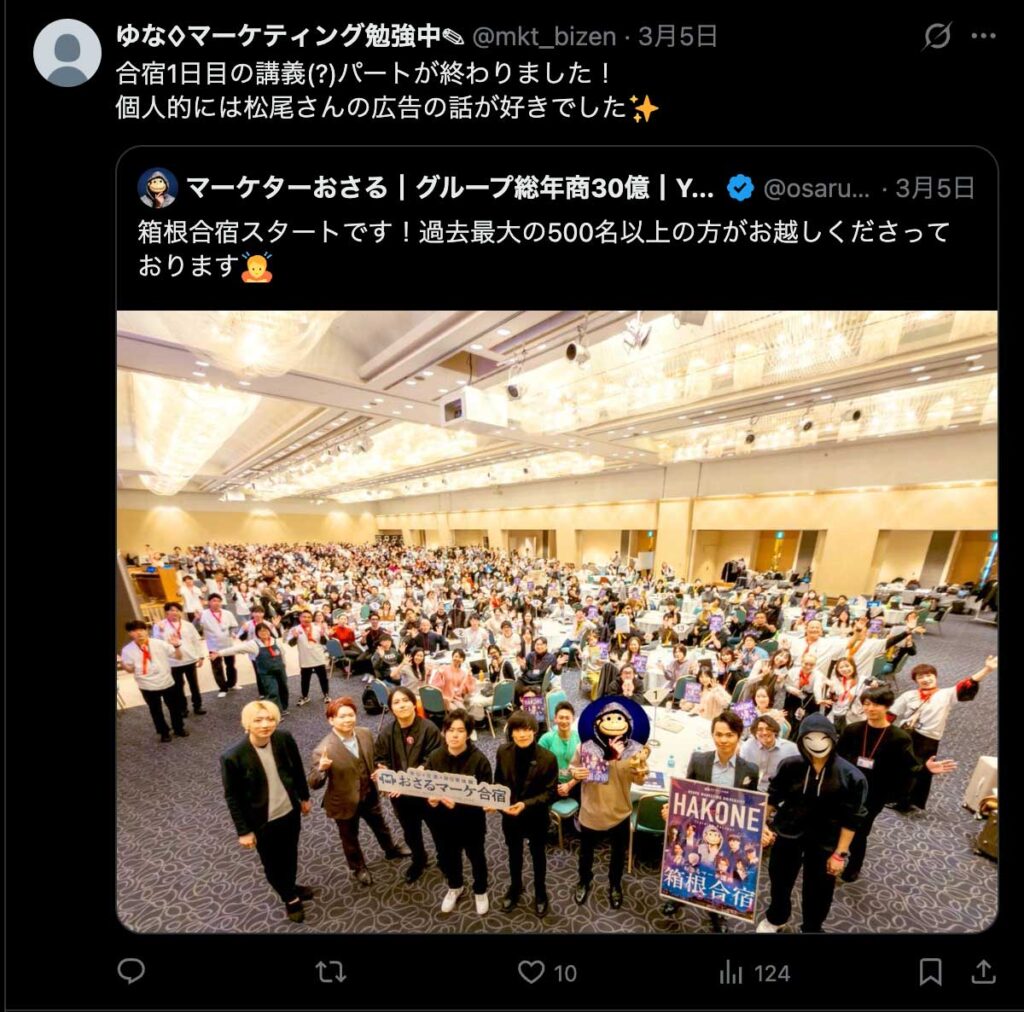
Task: Open the three-dot more options menu
Action: (x=983, y=36)
